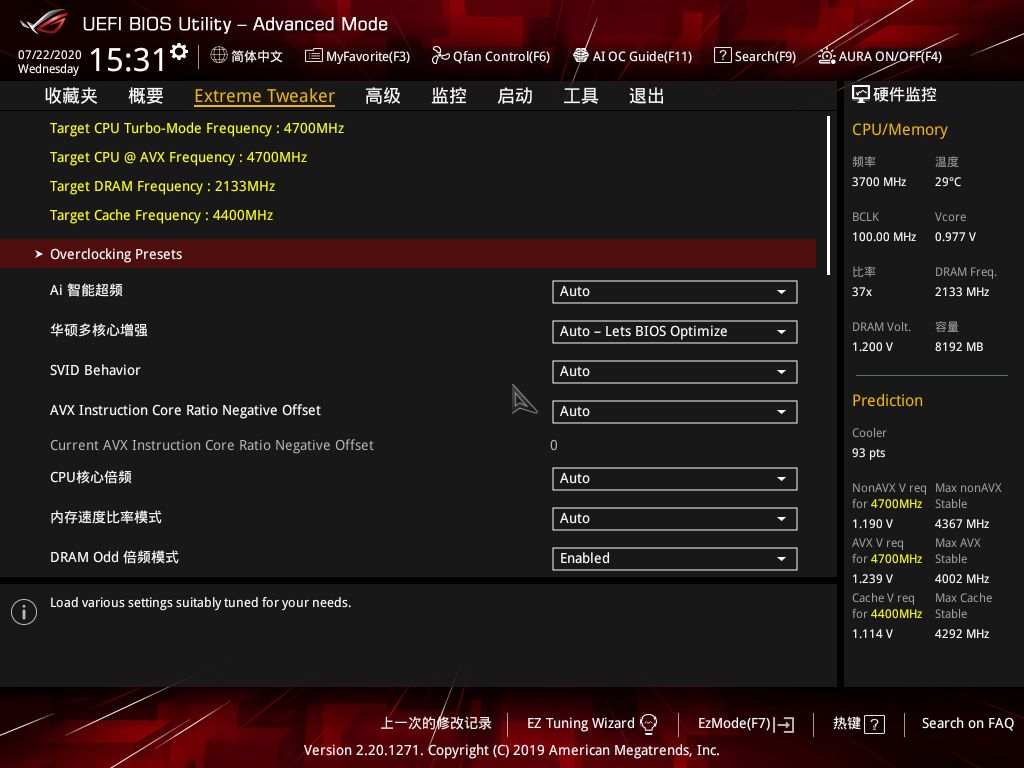The image size is (1024, 768).
Task: Launch AI OC Guide(F11) icon
Action: coord(581,56)
